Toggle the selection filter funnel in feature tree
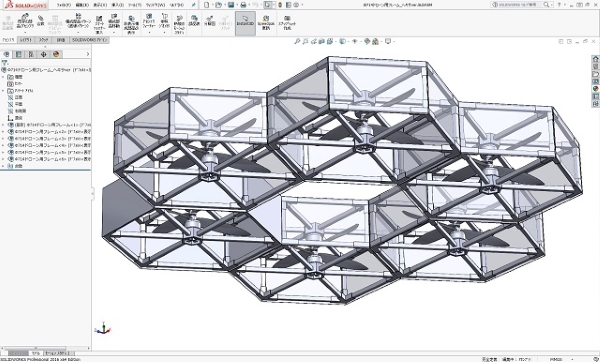 click(5, 63)
